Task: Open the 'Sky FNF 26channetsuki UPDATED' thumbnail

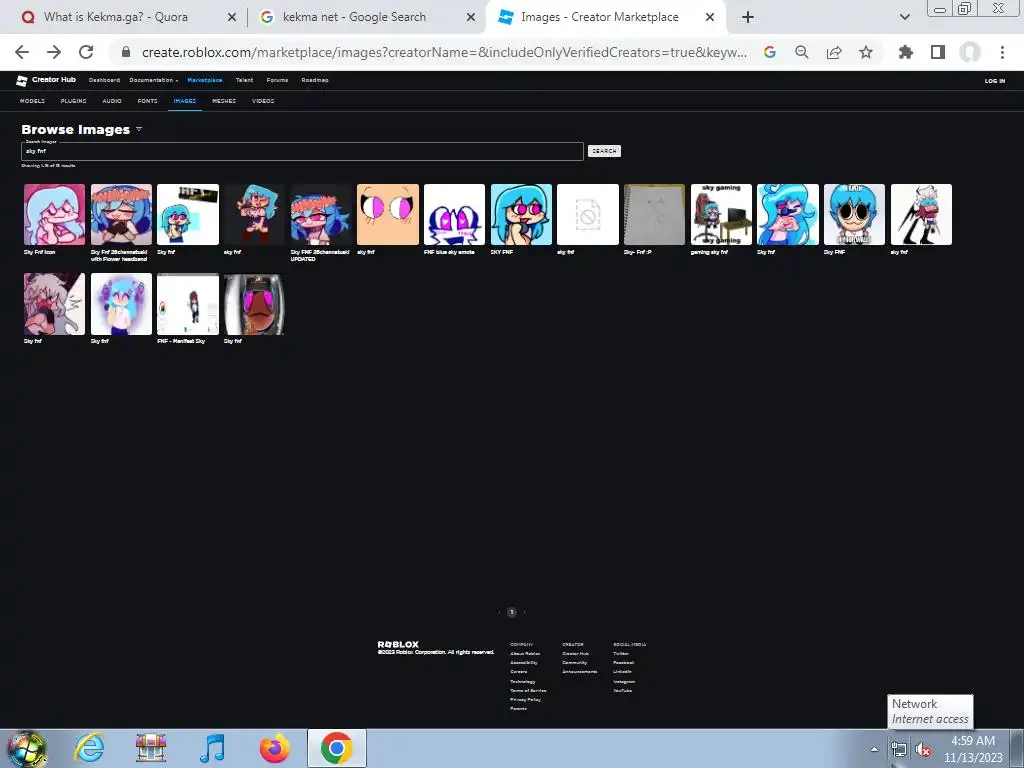Action: point(321,214)
